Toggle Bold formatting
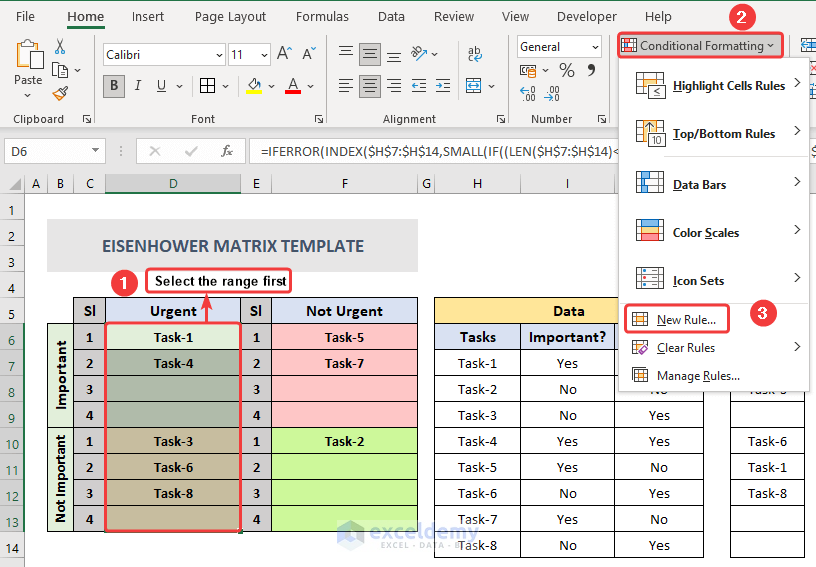This screenshot has height=567, width=816. click(x=114, y=86)
